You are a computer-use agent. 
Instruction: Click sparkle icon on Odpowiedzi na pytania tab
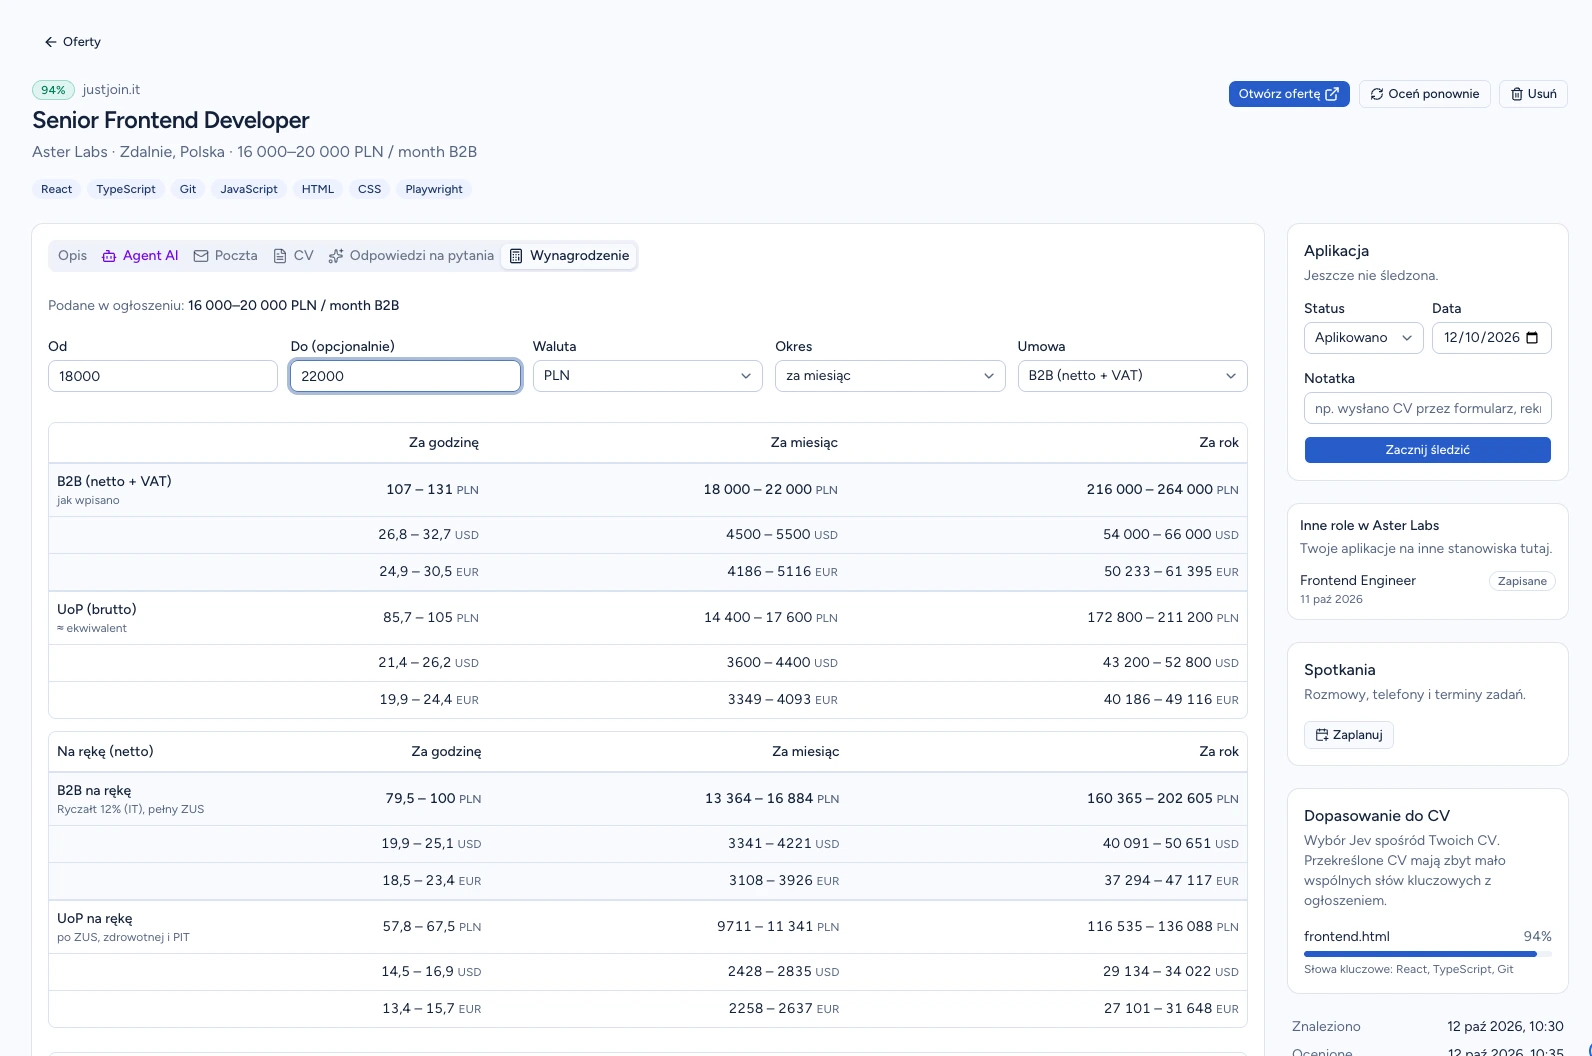coord(336,256)
